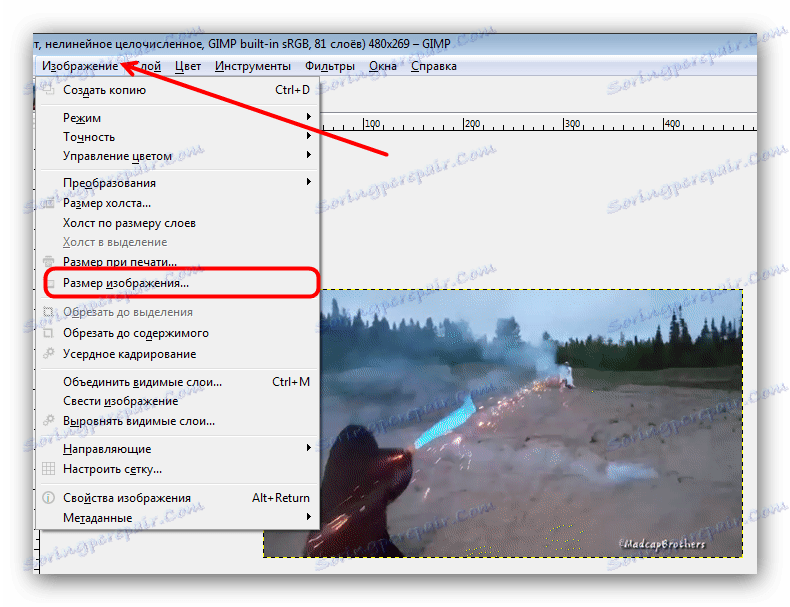Choose Усердное кадрирование entry
The width and height of the screenshot is (790, 607).
177,354
